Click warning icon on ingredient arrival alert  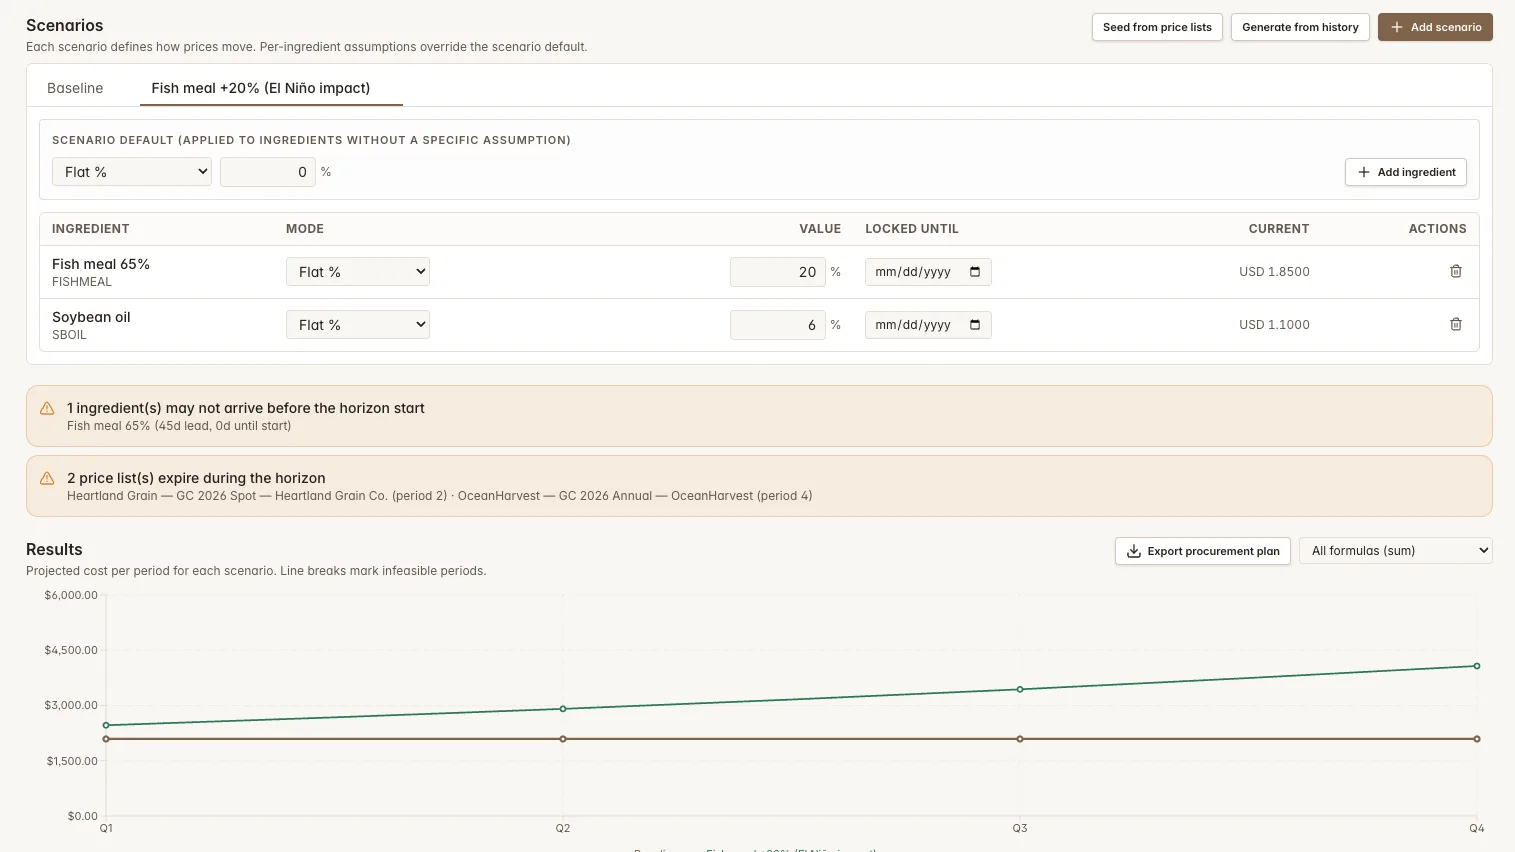click(x=47, y=408)
